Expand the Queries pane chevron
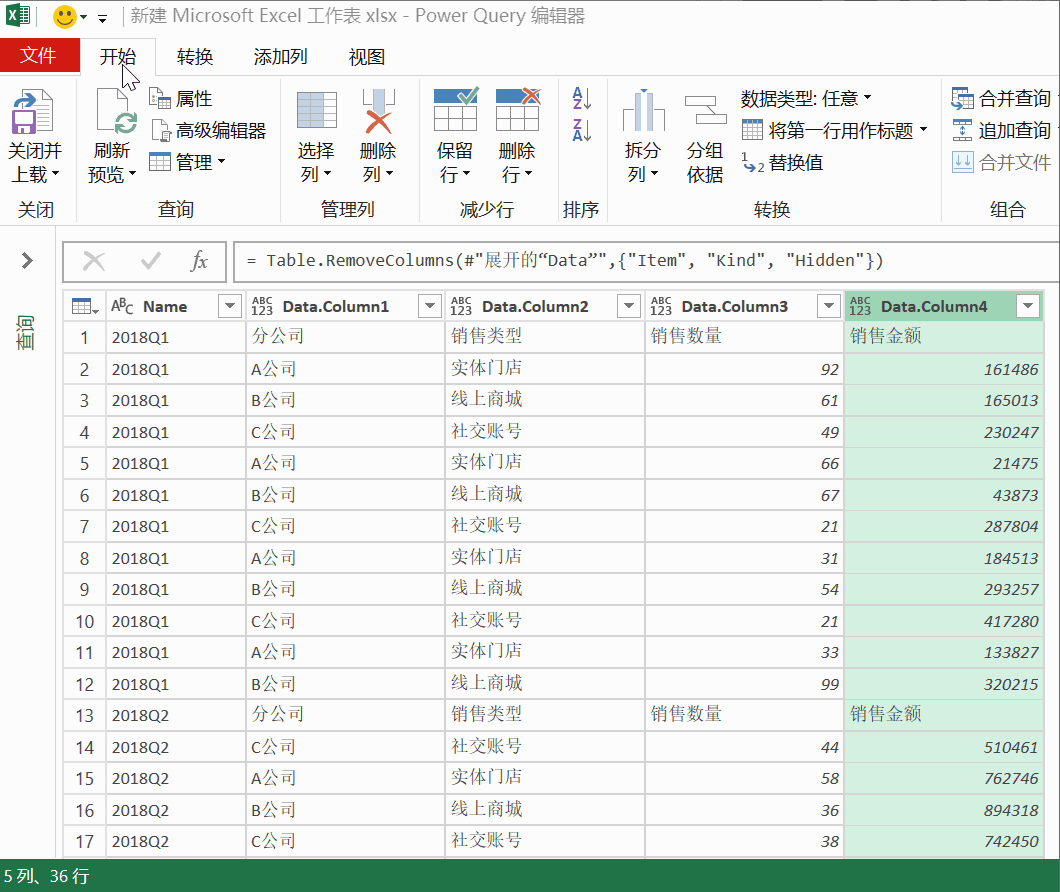Image resolution: width=1060 pixels, height=892 pixels. 27,260
